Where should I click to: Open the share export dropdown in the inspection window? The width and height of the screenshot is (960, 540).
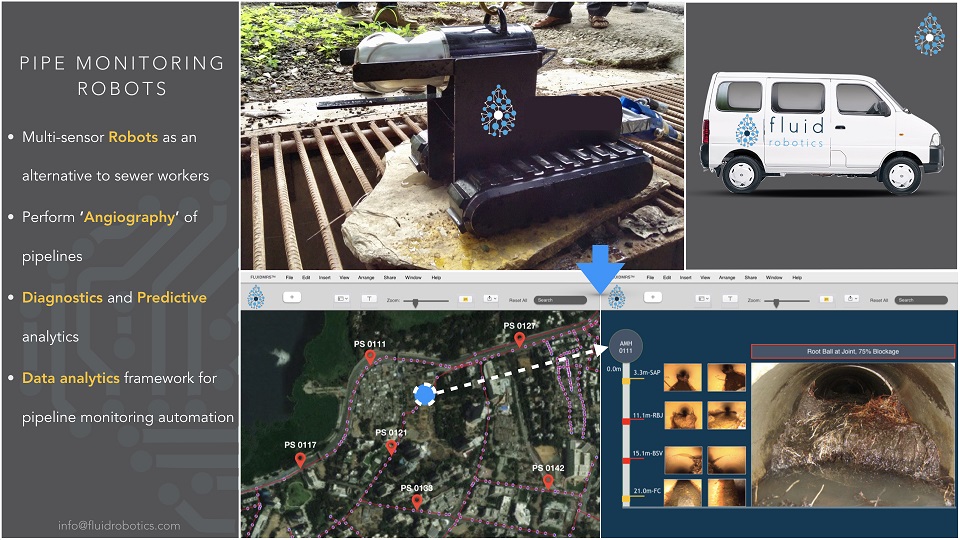851,299
